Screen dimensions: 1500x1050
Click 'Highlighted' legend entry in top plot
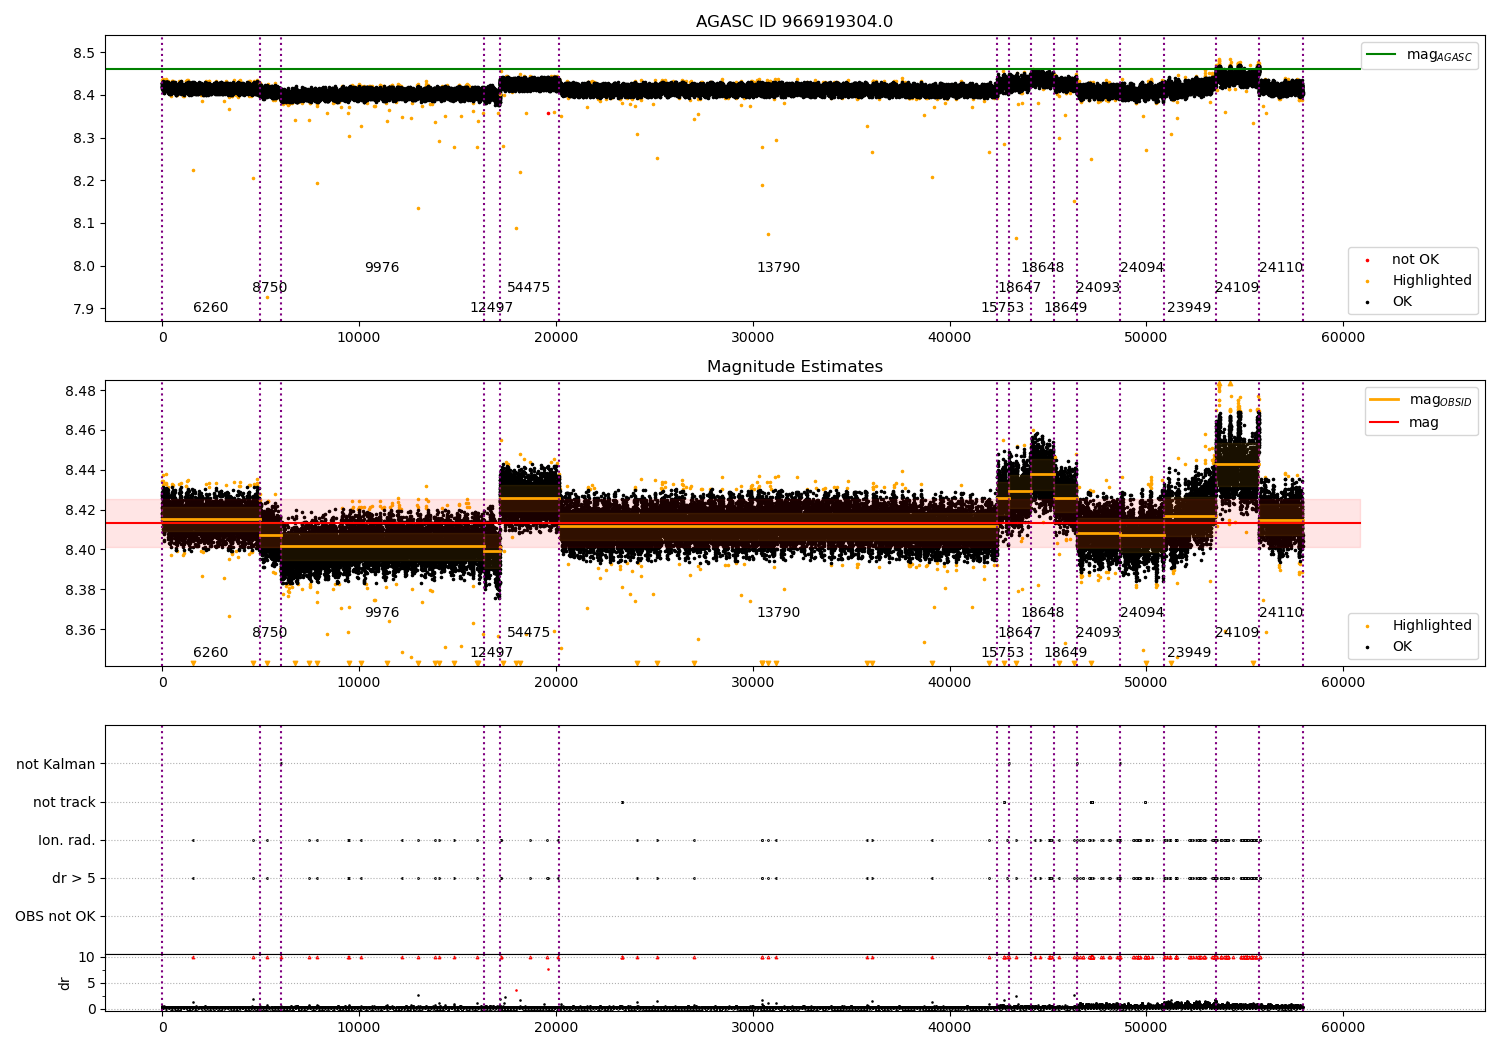[1419, 281]
